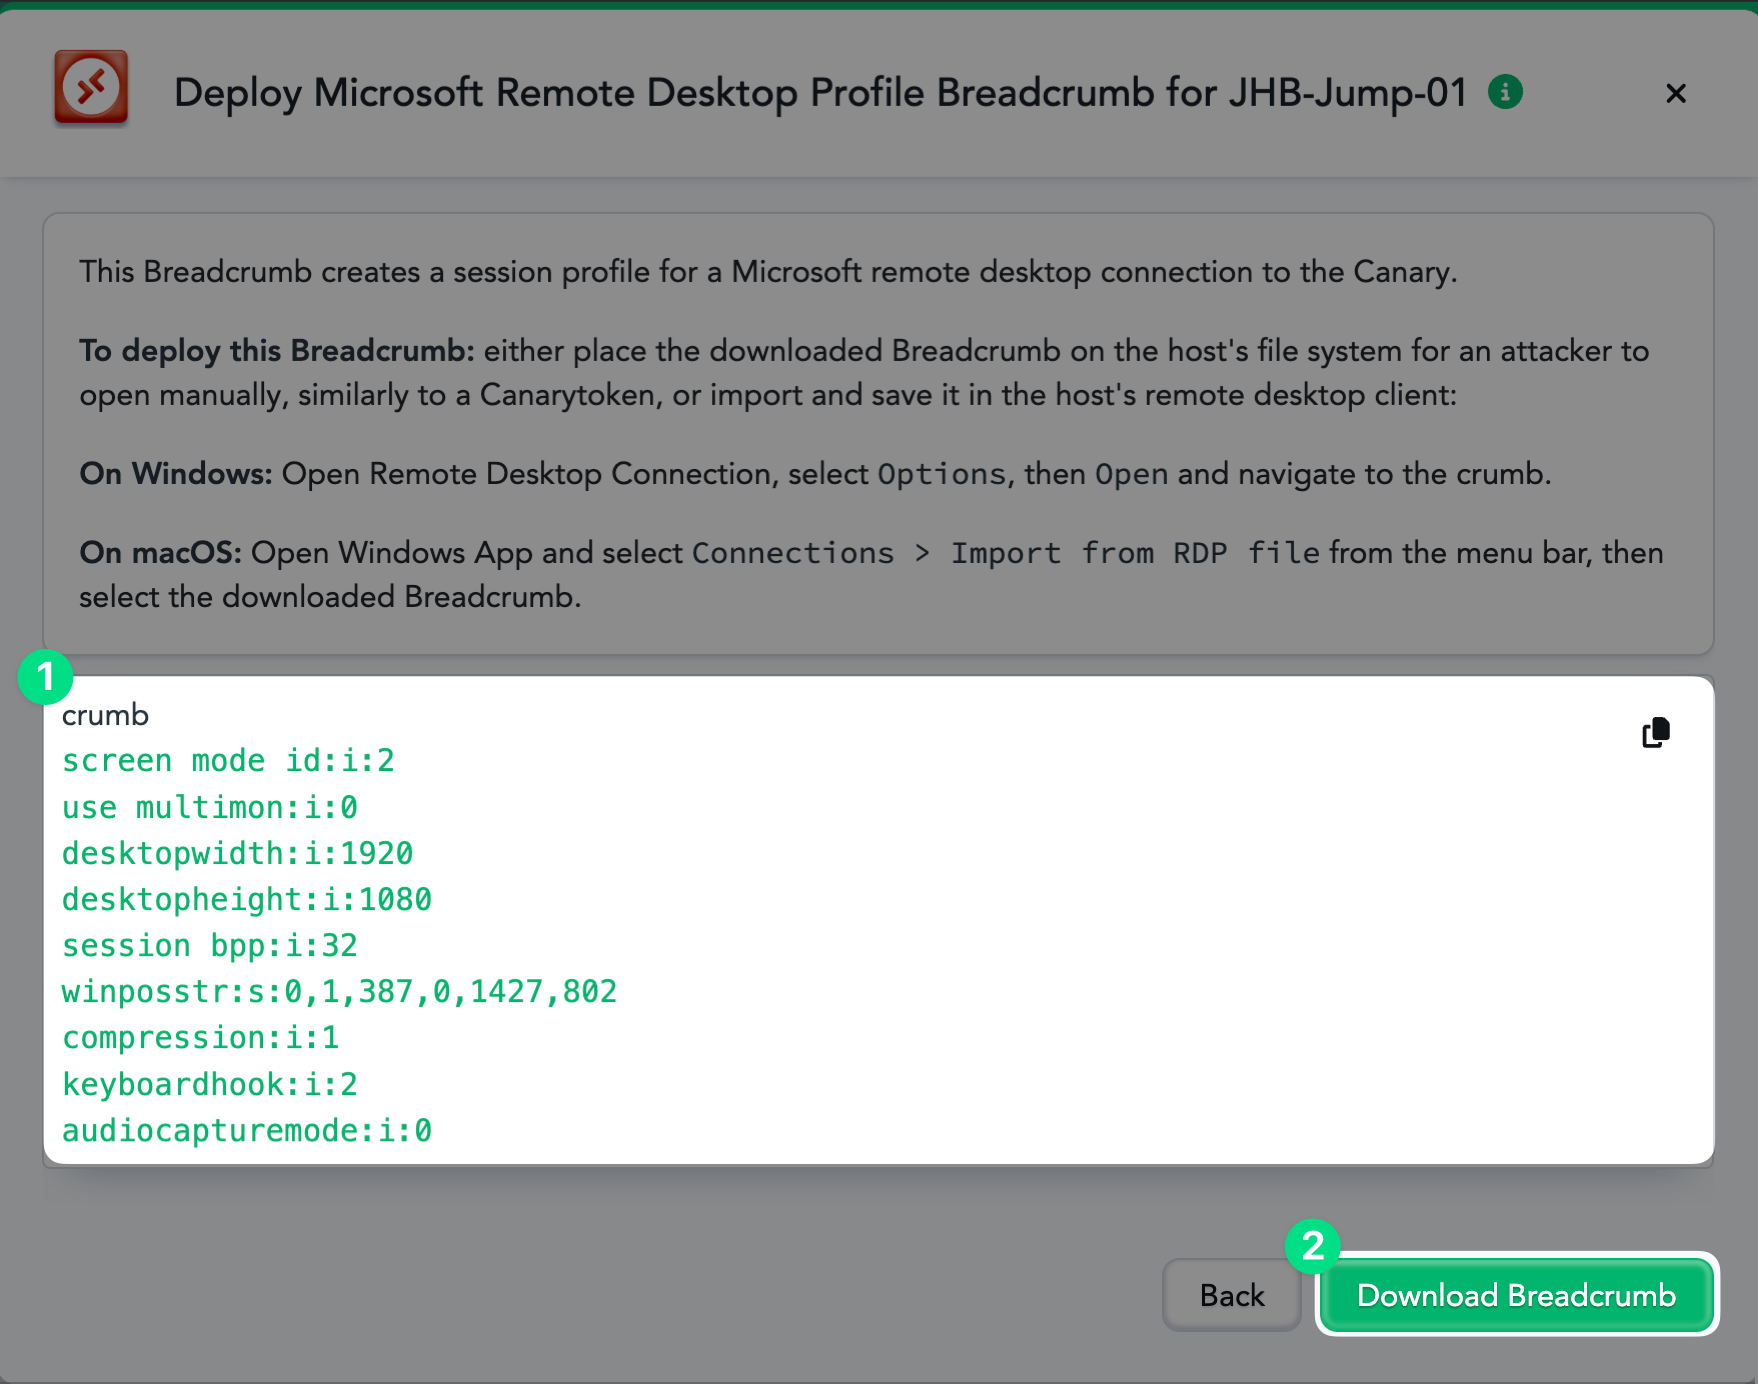
Task: Close the Deploy Breadcrumb dialog
Action: (1676, 93)
